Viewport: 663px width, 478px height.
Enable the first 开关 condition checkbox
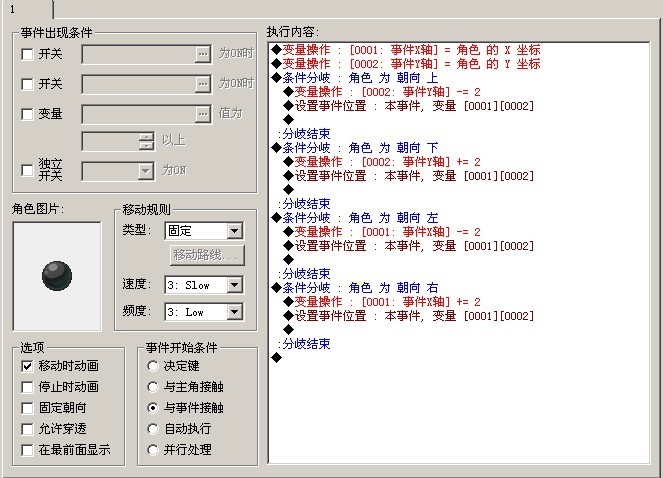click(x=27, y=54)
